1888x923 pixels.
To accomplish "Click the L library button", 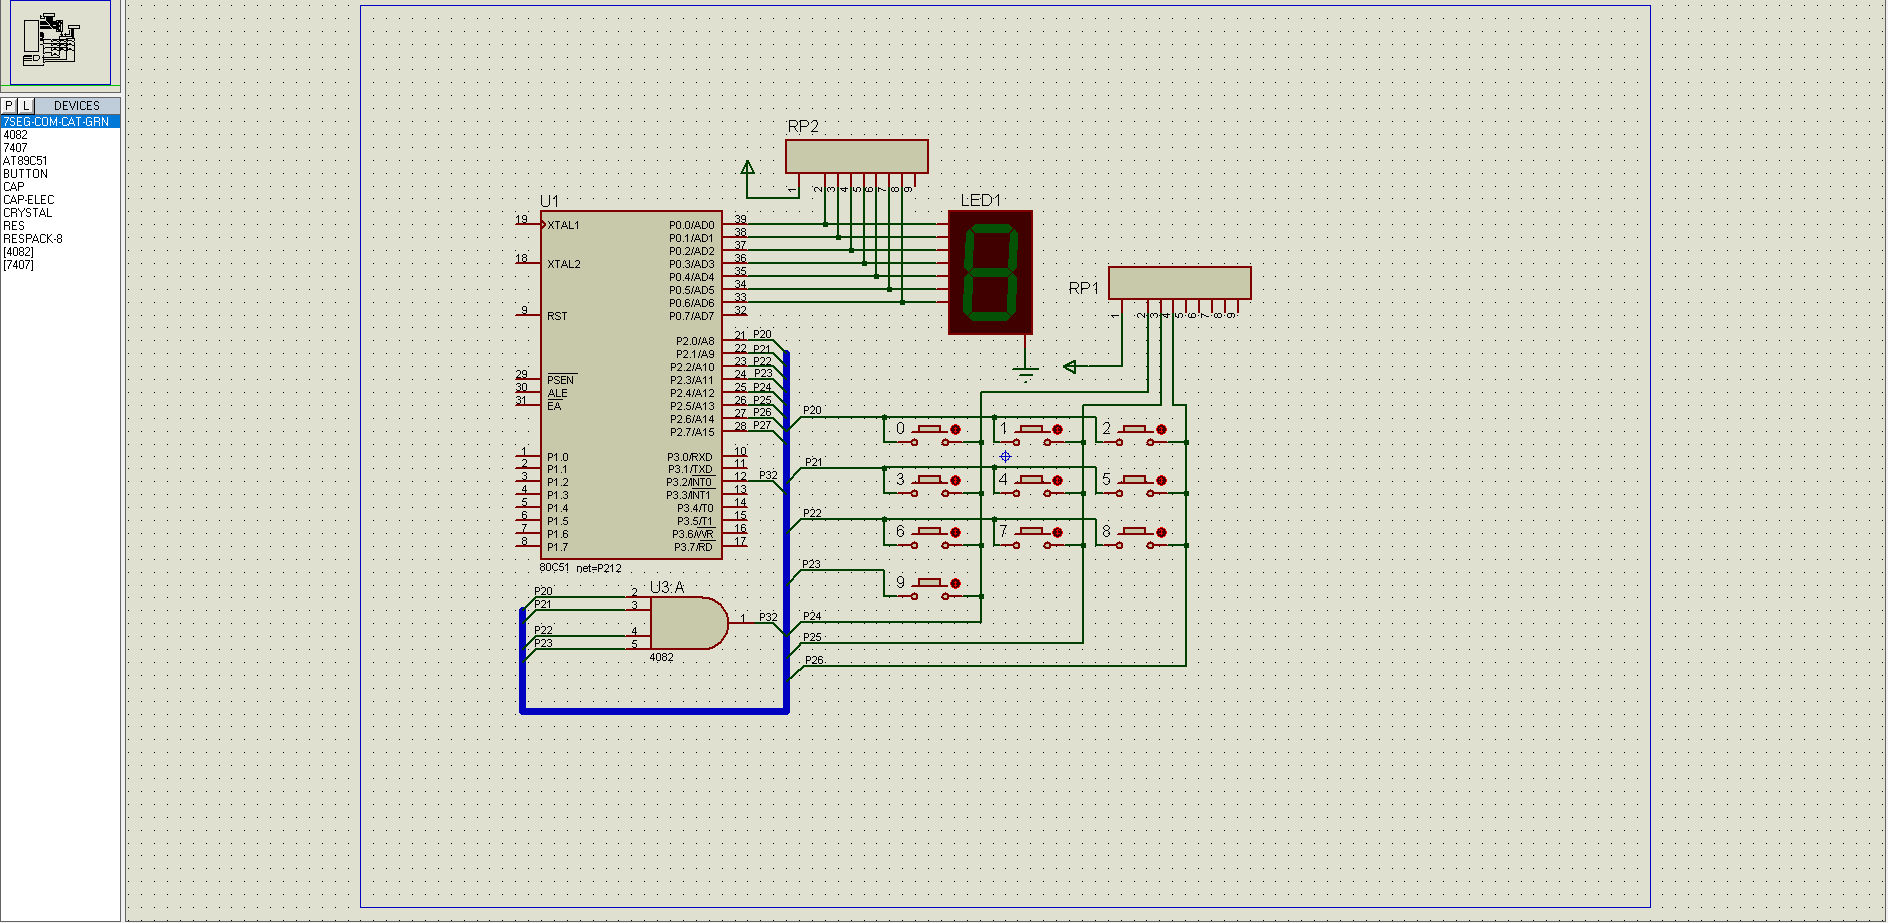I will pos(26,105).
